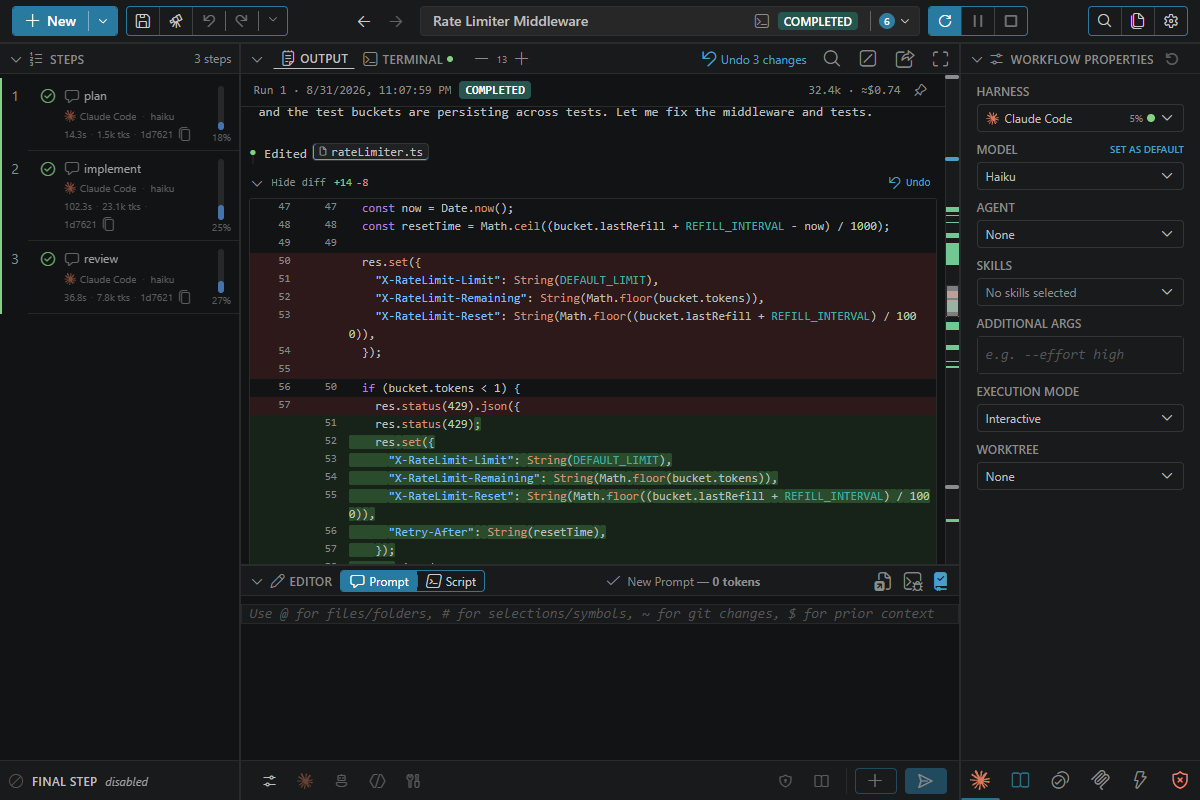Reset workflow properties icon
The width and height of the screenshot is (1200, 800).
click(x=1172, y=59)
